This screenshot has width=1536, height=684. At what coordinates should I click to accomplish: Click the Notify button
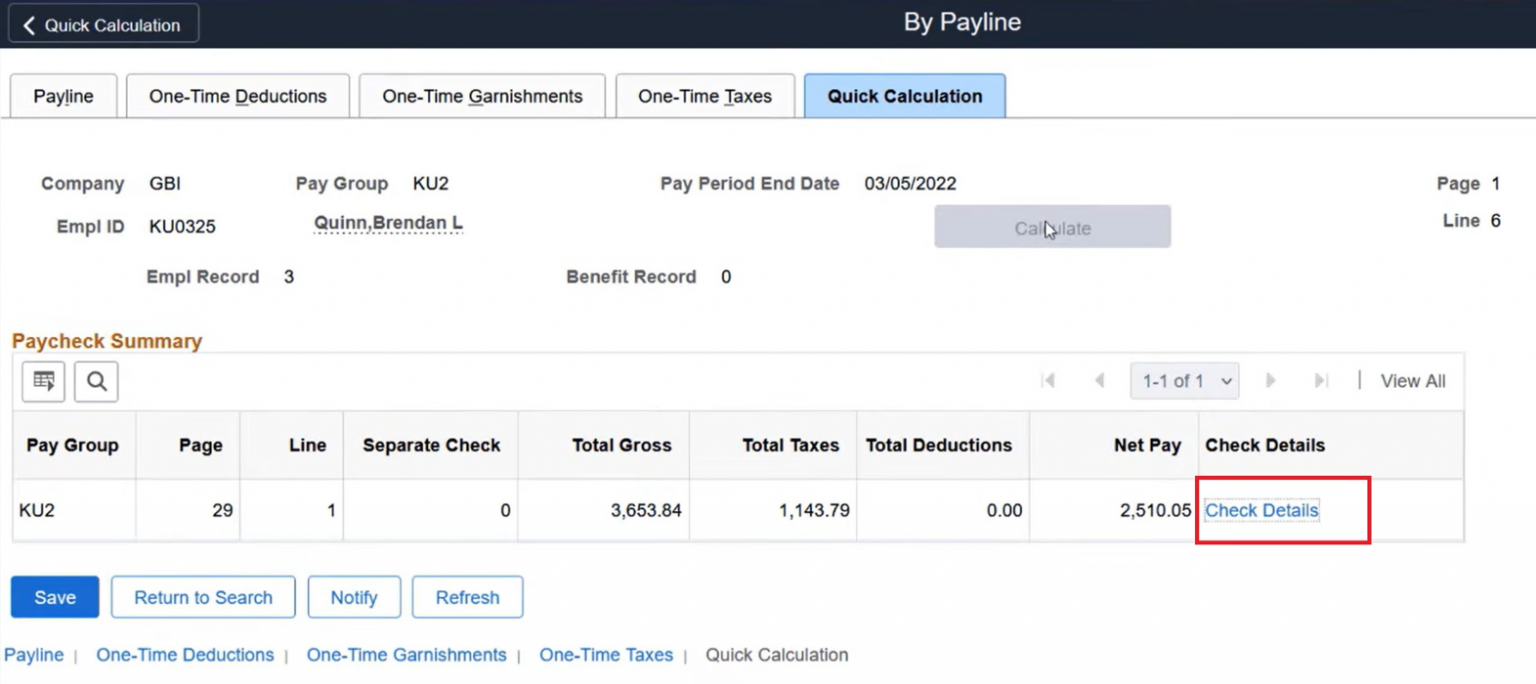(x=354, y=597)
